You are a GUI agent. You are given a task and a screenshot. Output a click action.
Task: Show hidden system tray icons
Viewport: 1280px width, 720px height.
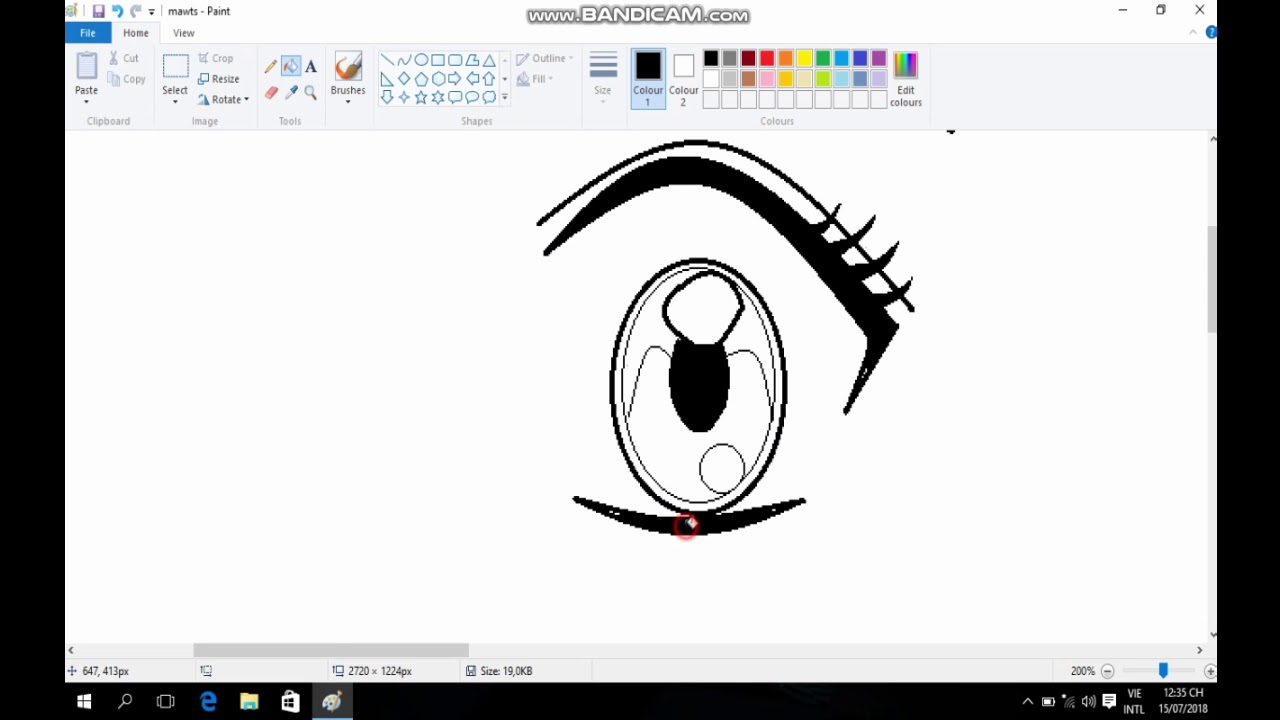click(x=1027, y=702)
